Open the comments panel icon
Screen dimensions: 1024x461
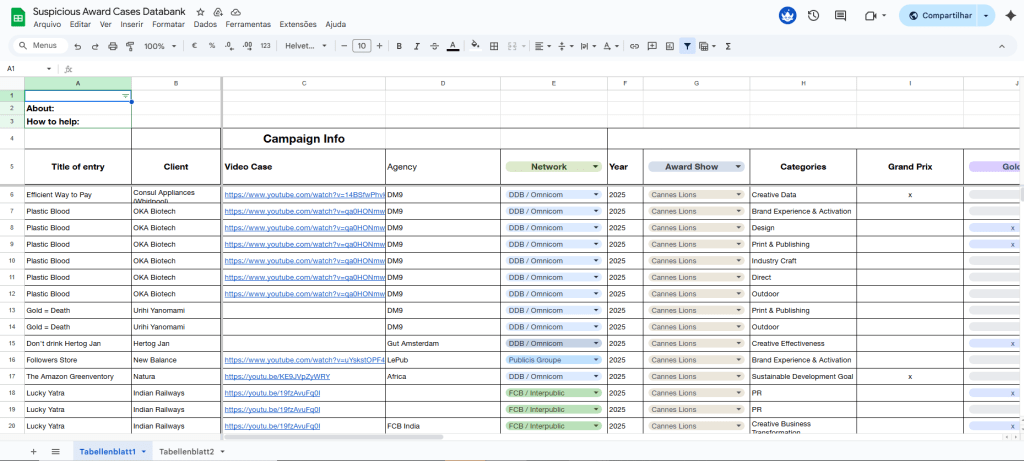click(x=840, y=16)
